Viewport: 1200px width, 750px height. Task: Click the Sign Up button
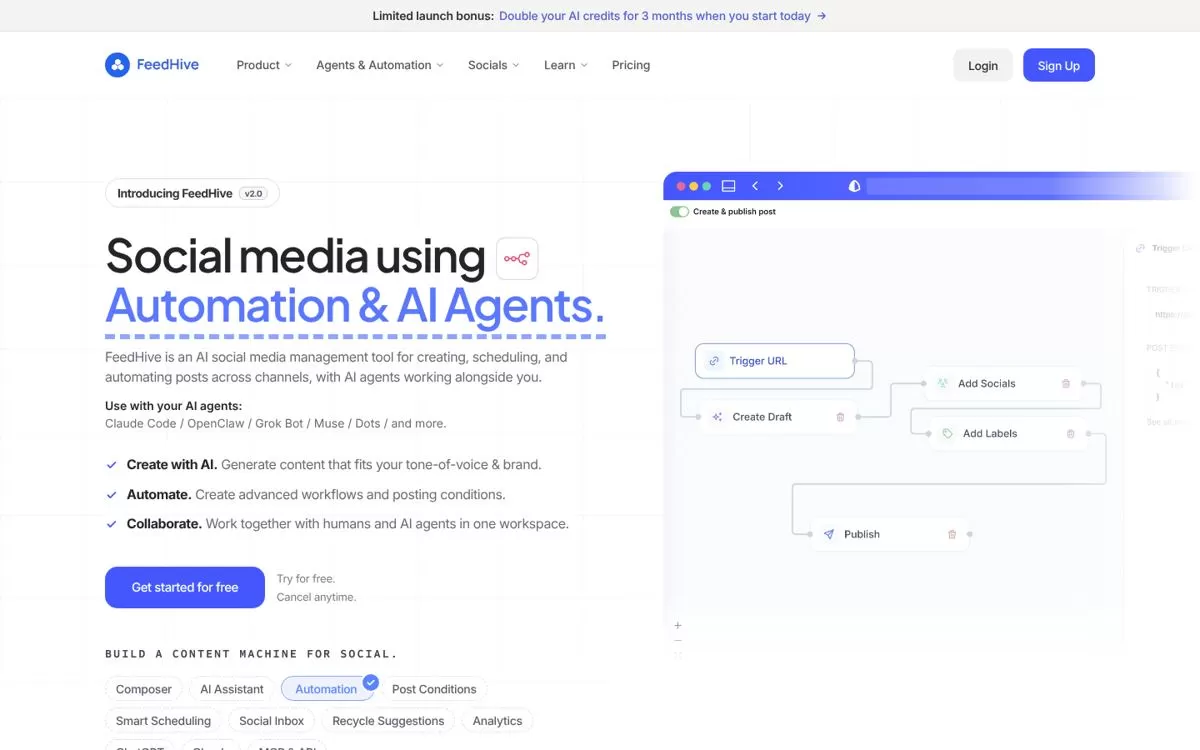pos(1059,65)
